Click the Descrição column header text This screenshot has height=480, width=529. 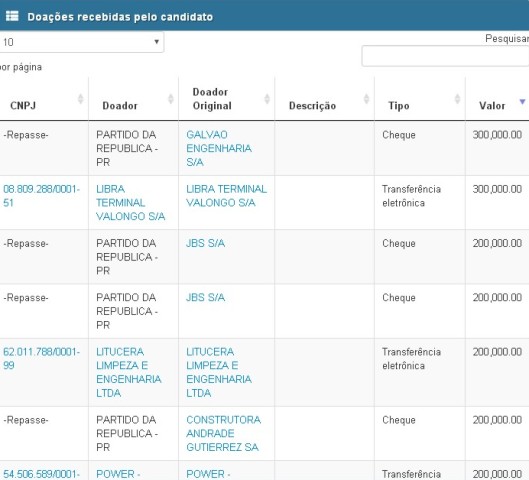pyautogui.click(x=312, y=106)
